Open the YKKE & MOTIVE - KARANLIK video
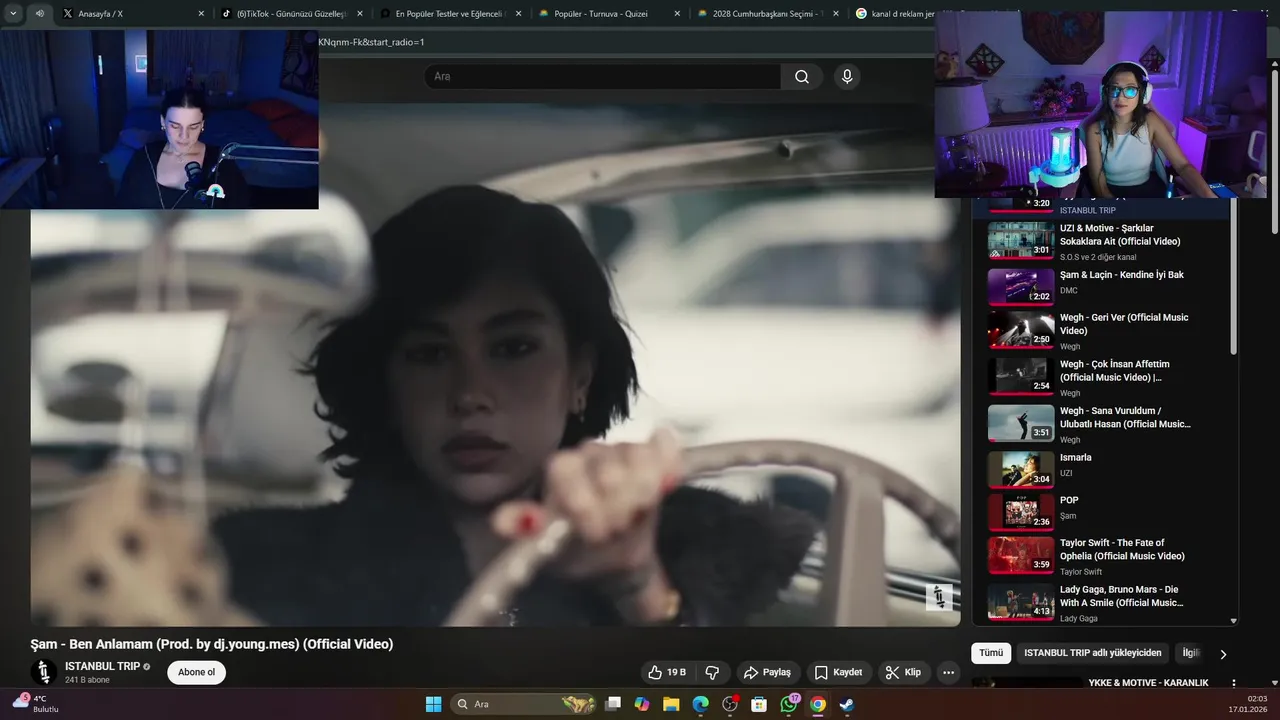This screenshot has height=720, width=1280. 1148,683
